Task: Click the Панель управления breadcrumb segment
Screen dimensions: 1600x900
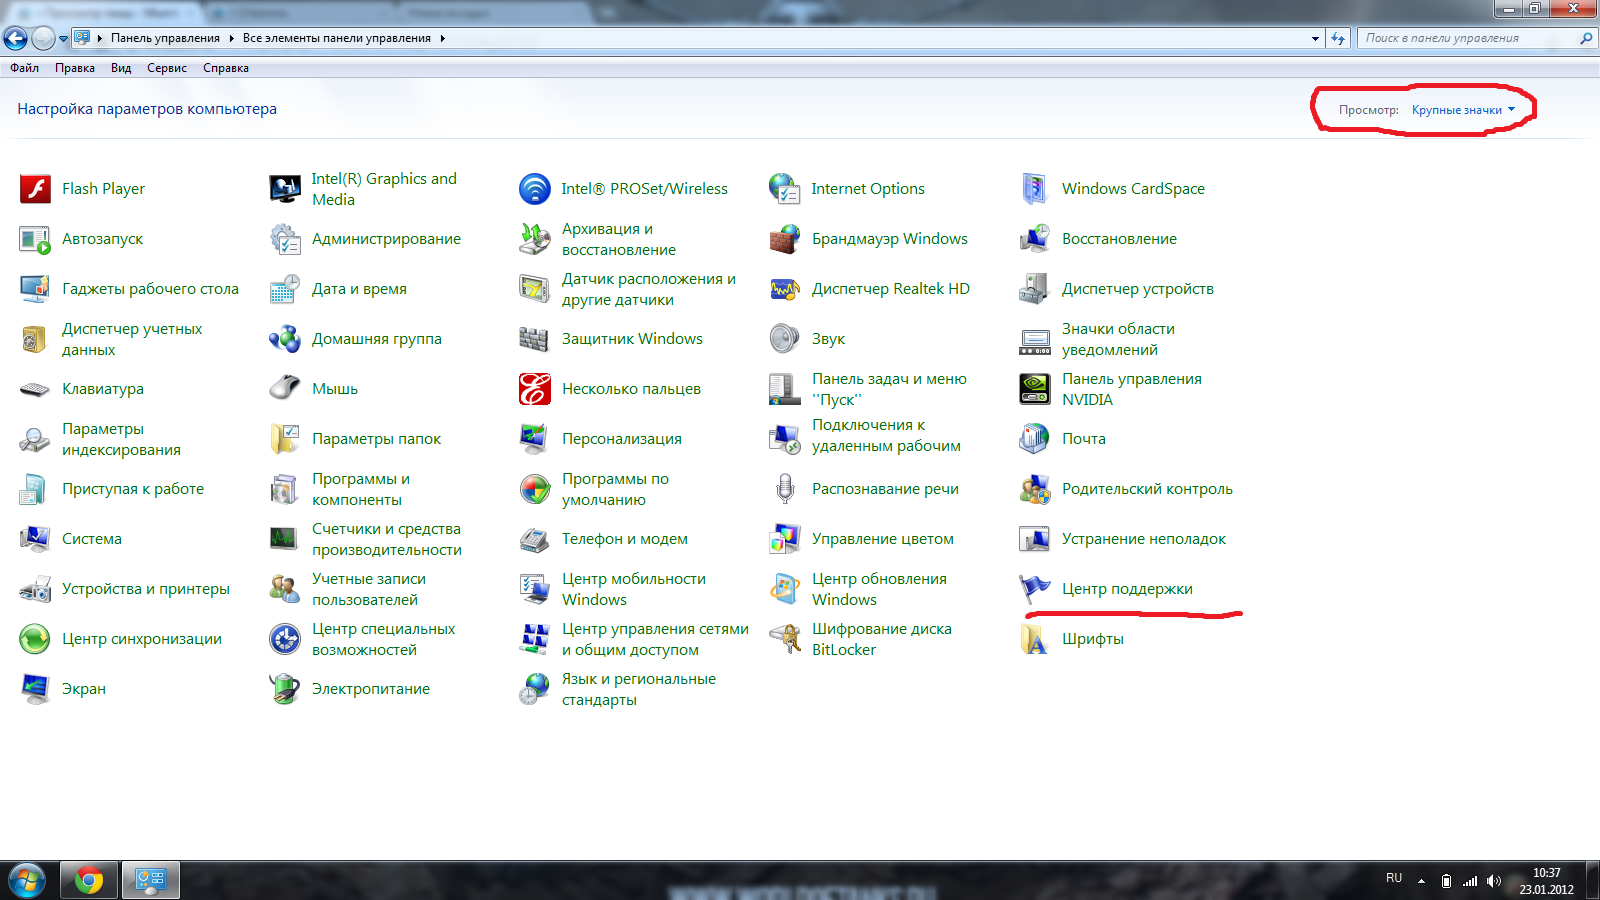Action: 165,38
